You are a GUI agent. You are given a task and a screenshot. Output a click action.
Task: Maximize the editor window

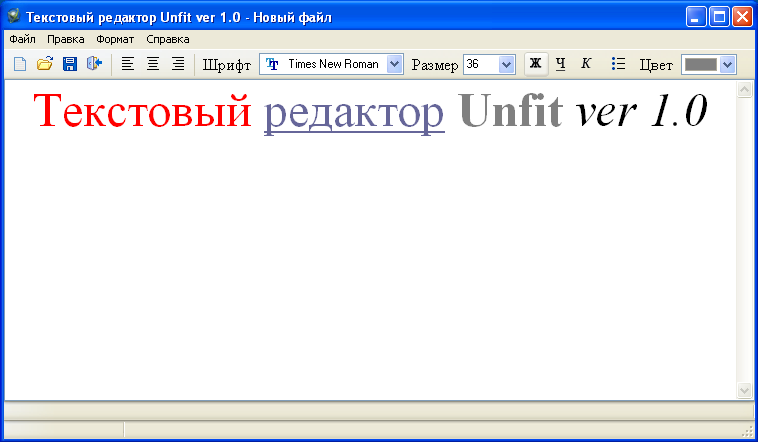tap(719, 17)
